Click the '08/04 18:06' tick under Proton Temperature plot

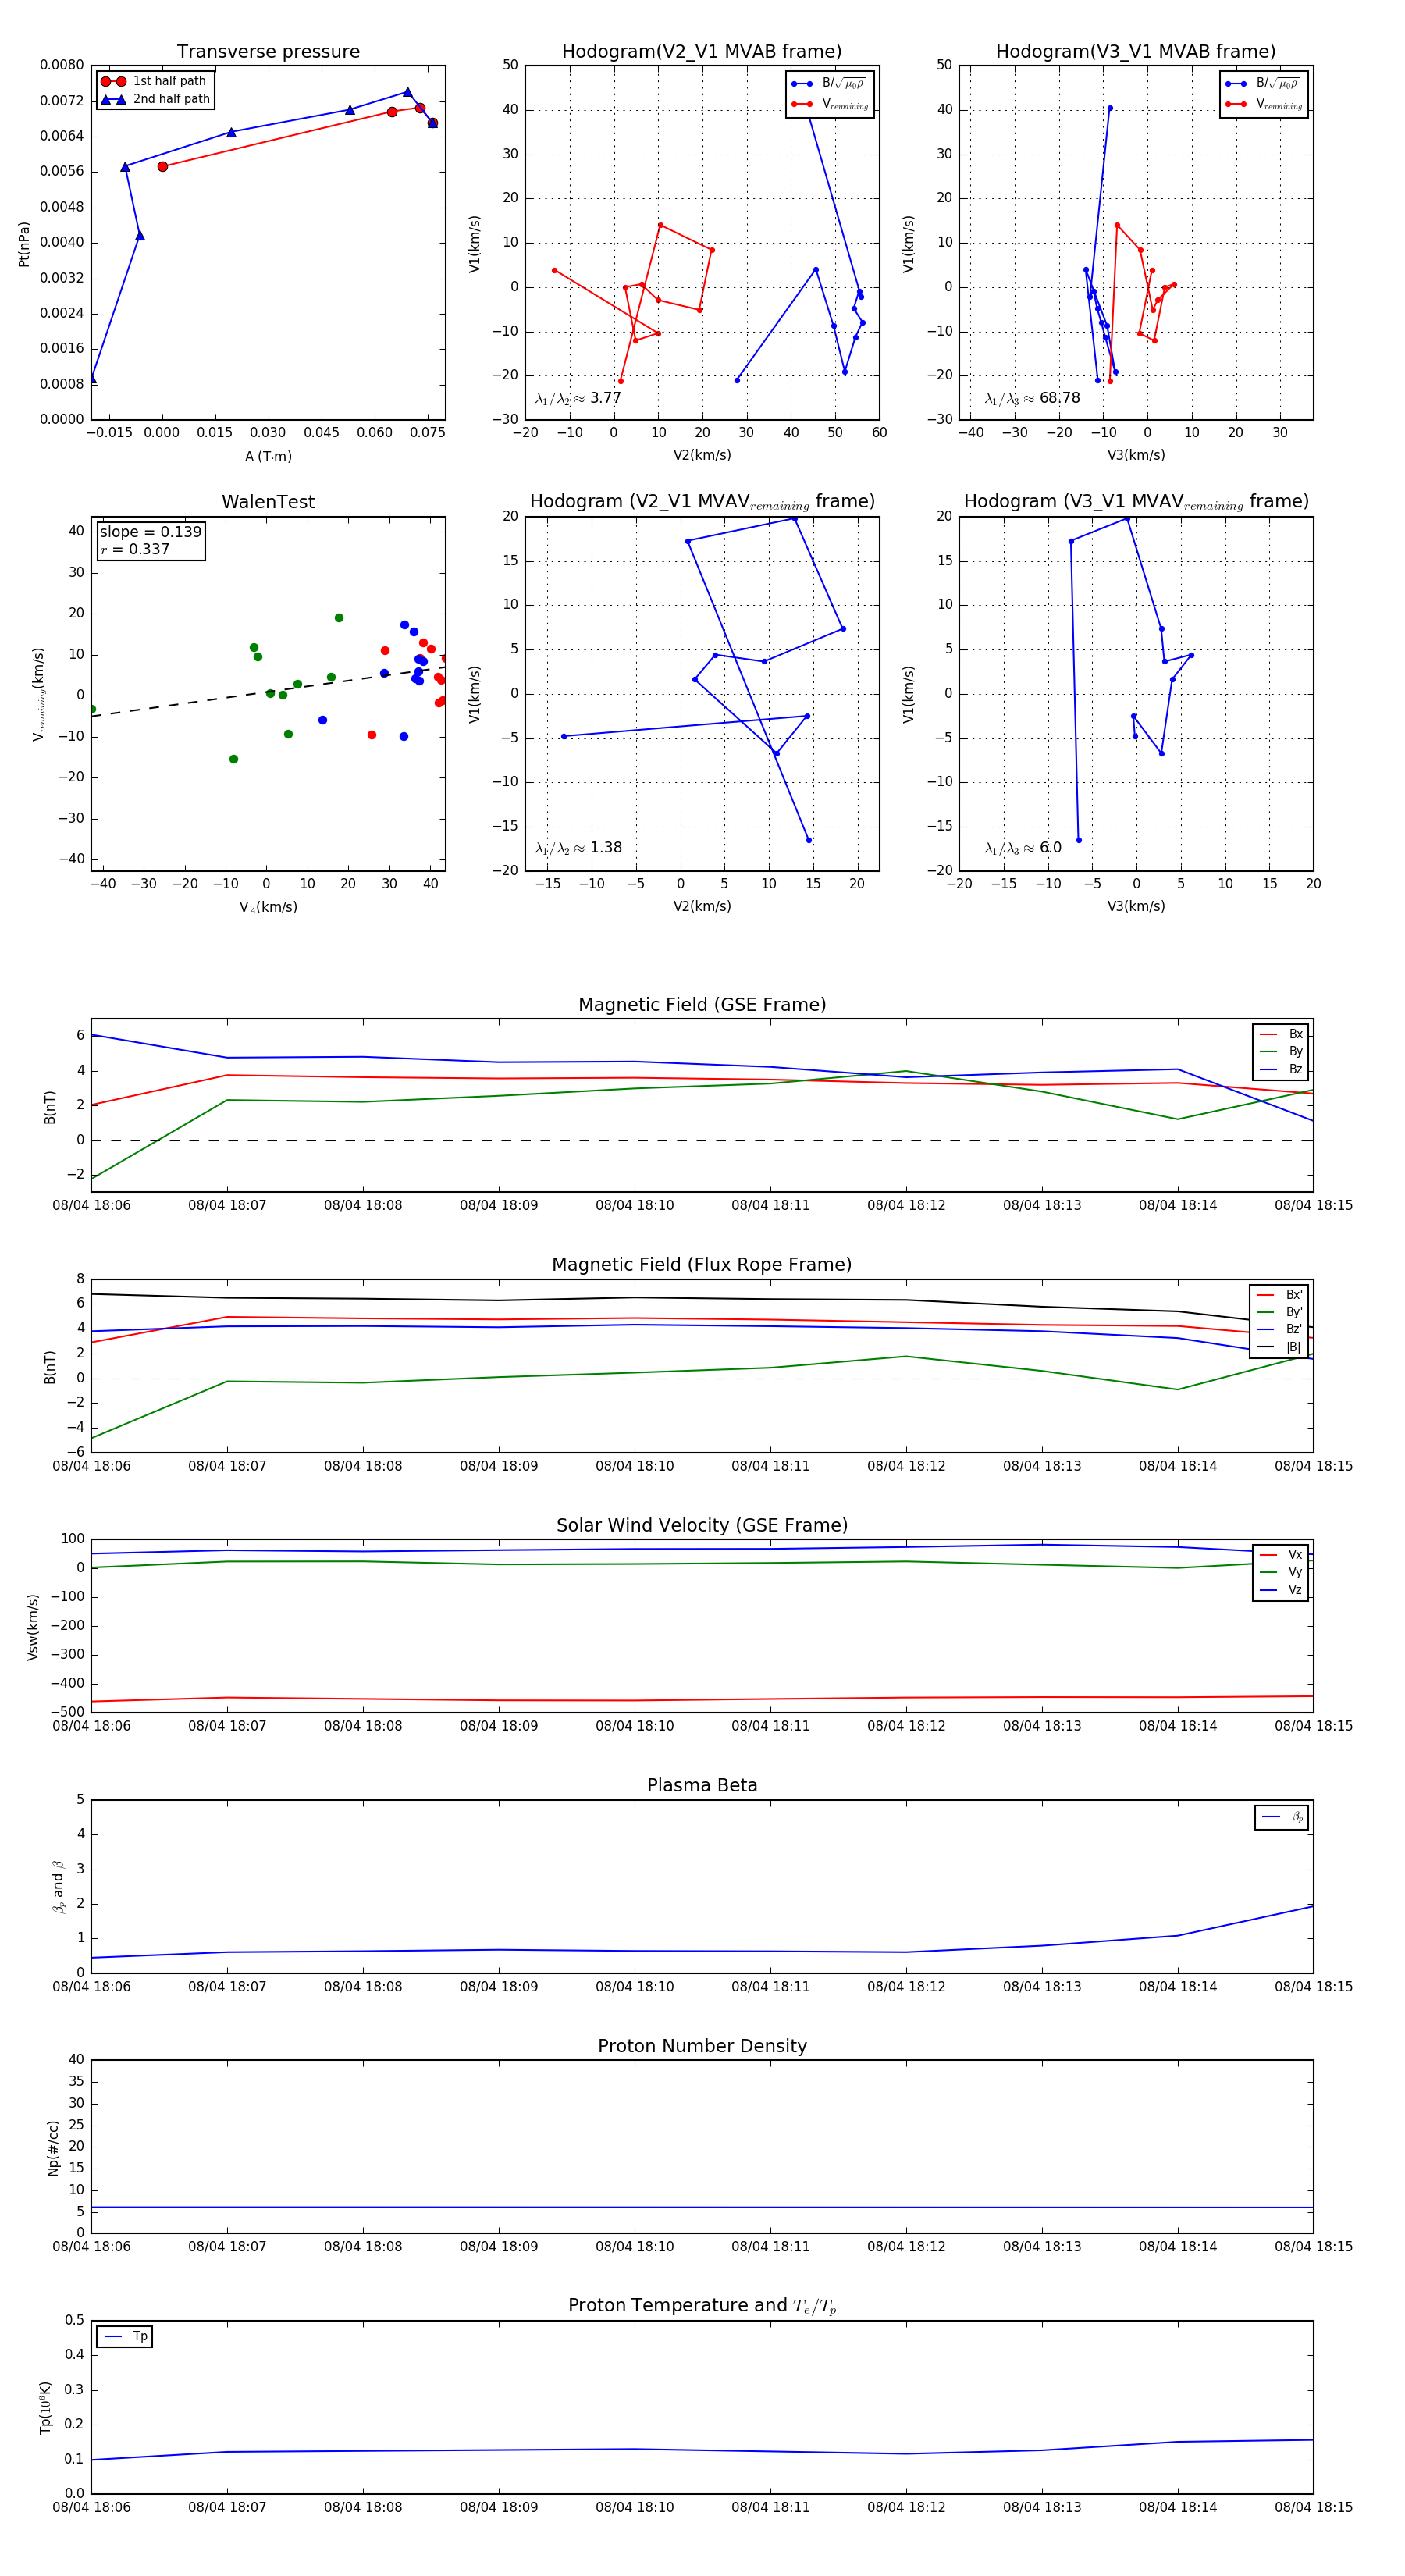tap(91, 2507)
